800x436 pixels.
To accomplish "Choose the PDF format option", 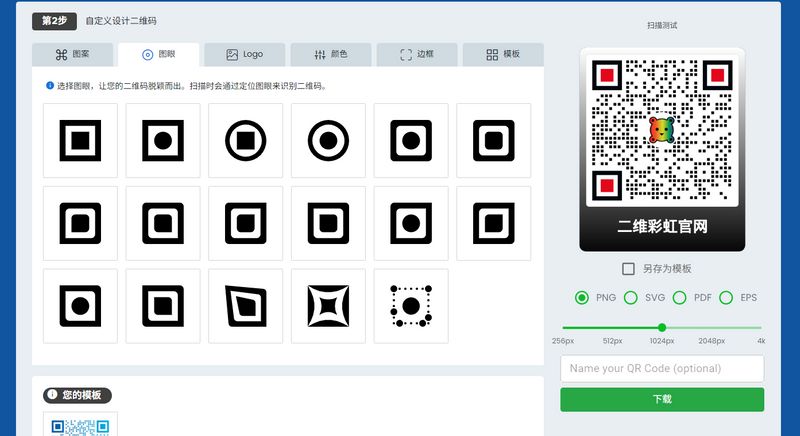I will (x=680, y=298).
